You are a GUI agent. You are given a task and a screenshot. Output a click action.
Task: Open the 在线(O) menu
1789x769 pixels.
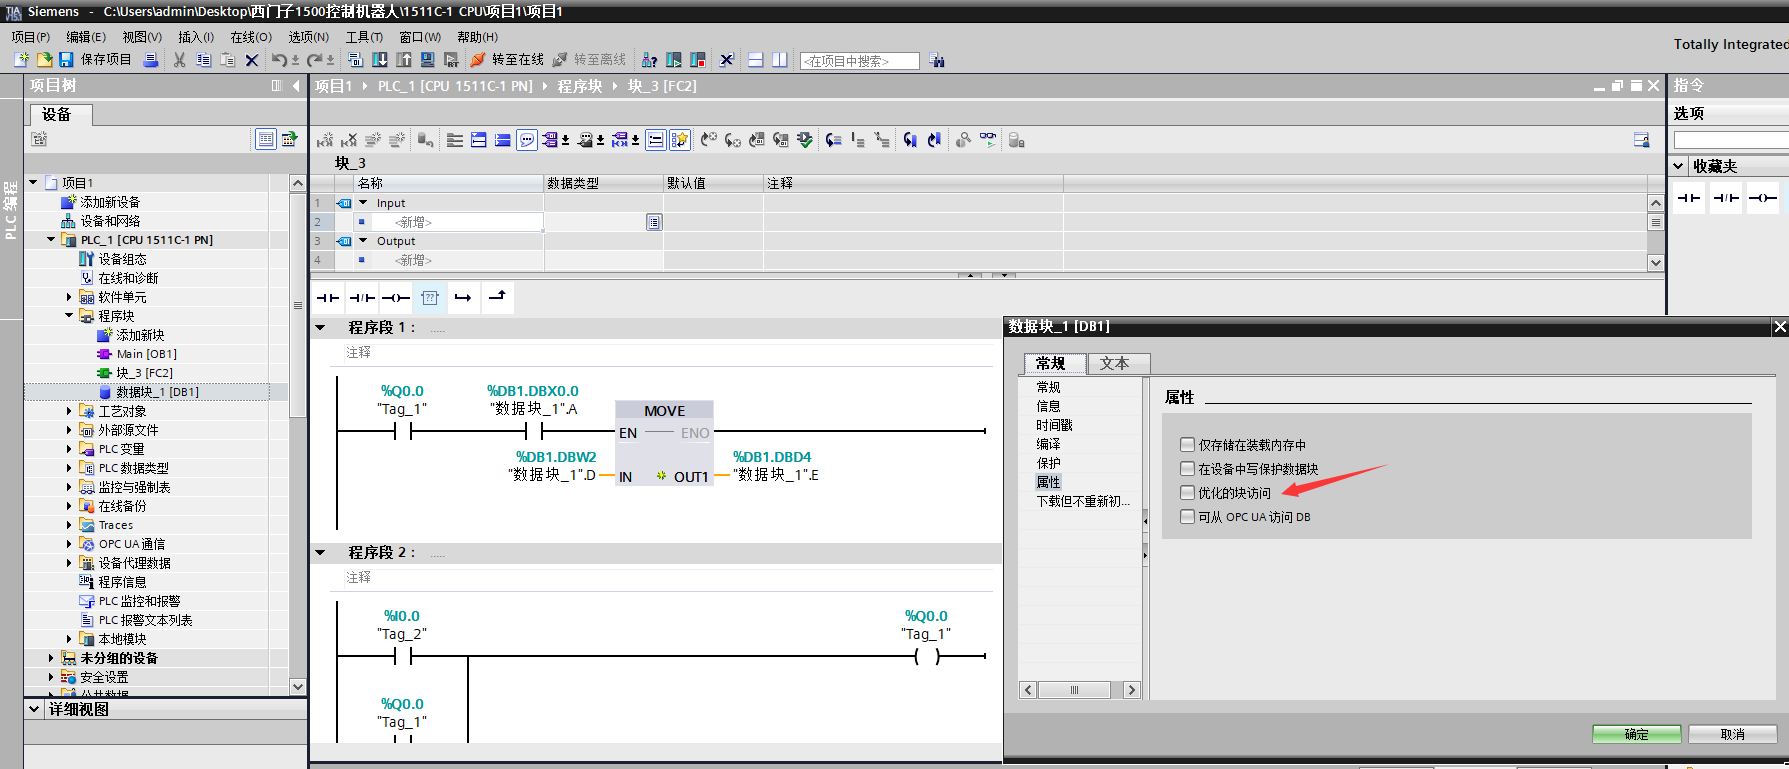[x=251, y=37]
